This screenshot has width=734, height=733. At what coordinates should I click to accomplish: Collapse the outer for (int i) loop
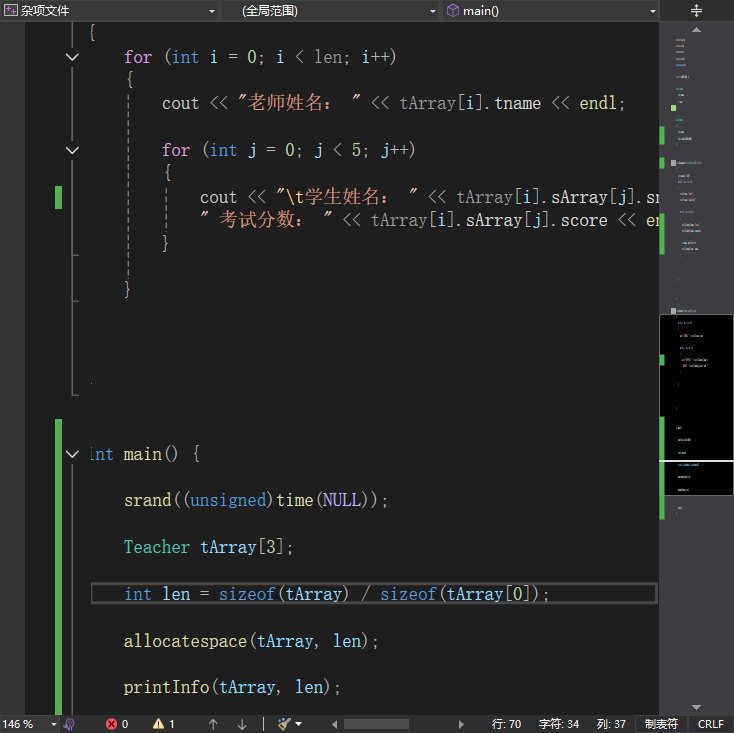coord(72,57)
